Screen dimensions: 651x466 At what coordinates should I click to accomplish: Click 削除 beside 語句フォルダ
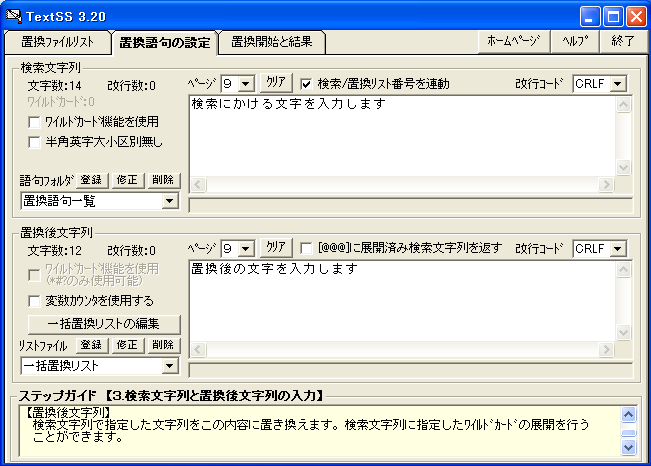pos(163,180)
